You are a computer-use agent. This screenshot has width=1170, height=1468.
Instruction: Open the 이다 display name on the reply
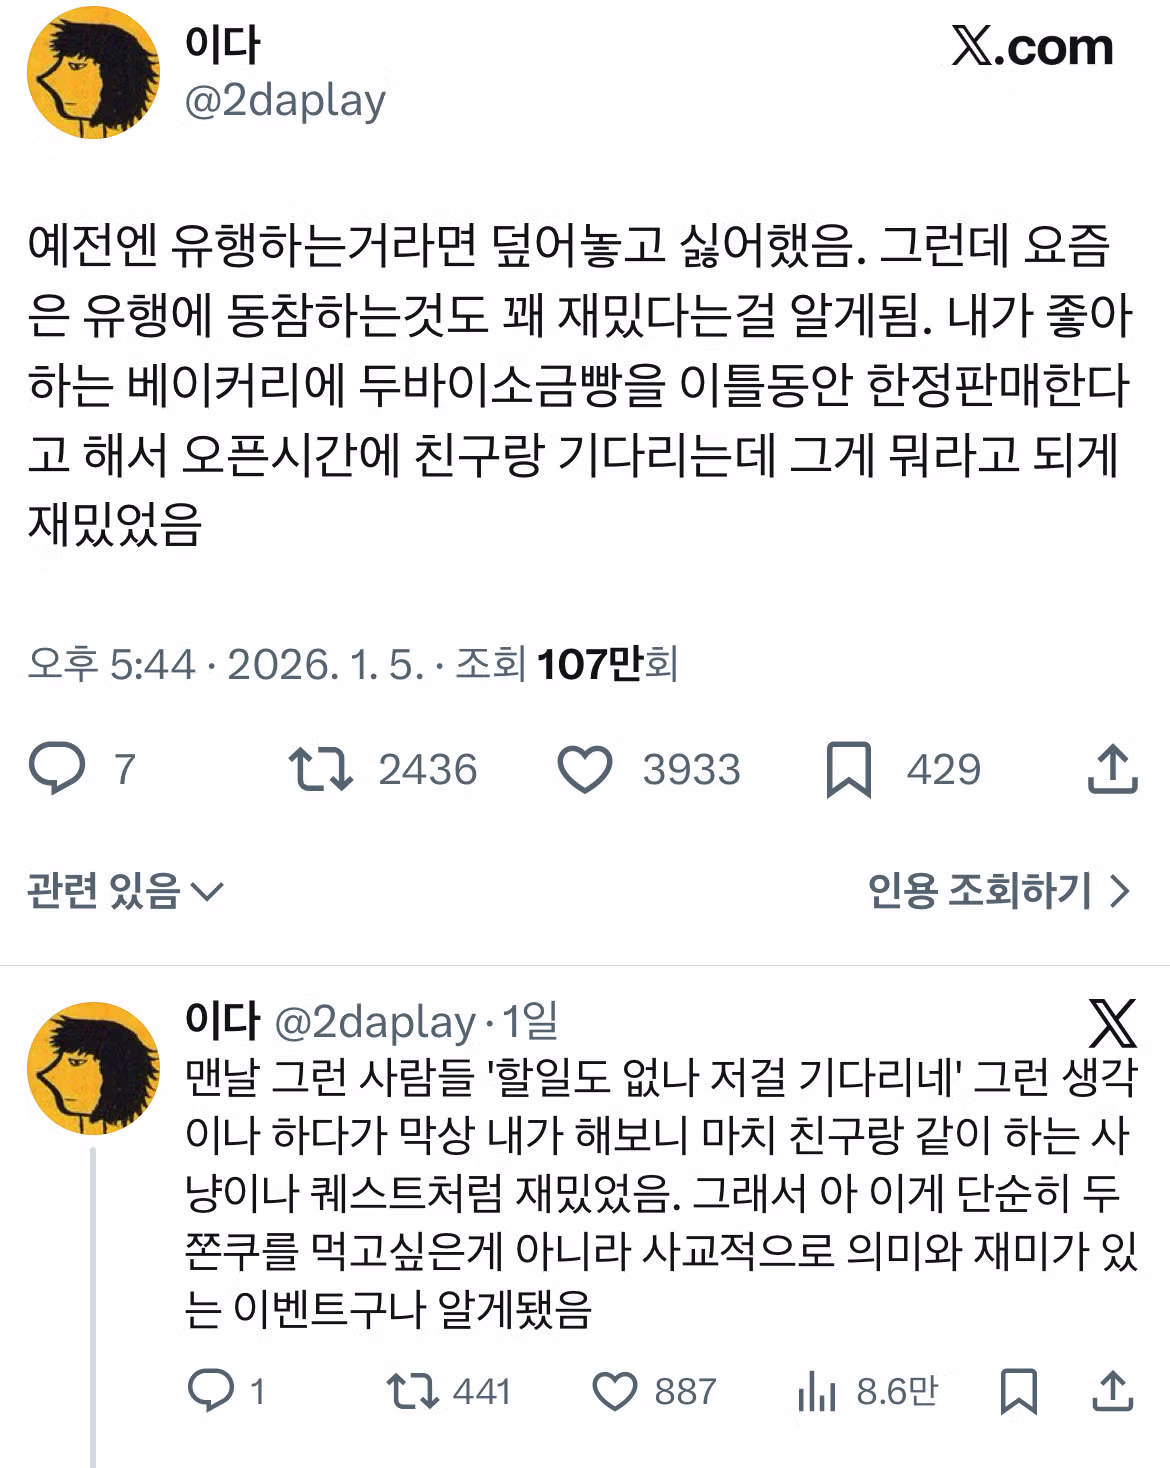pos(222,1021)
